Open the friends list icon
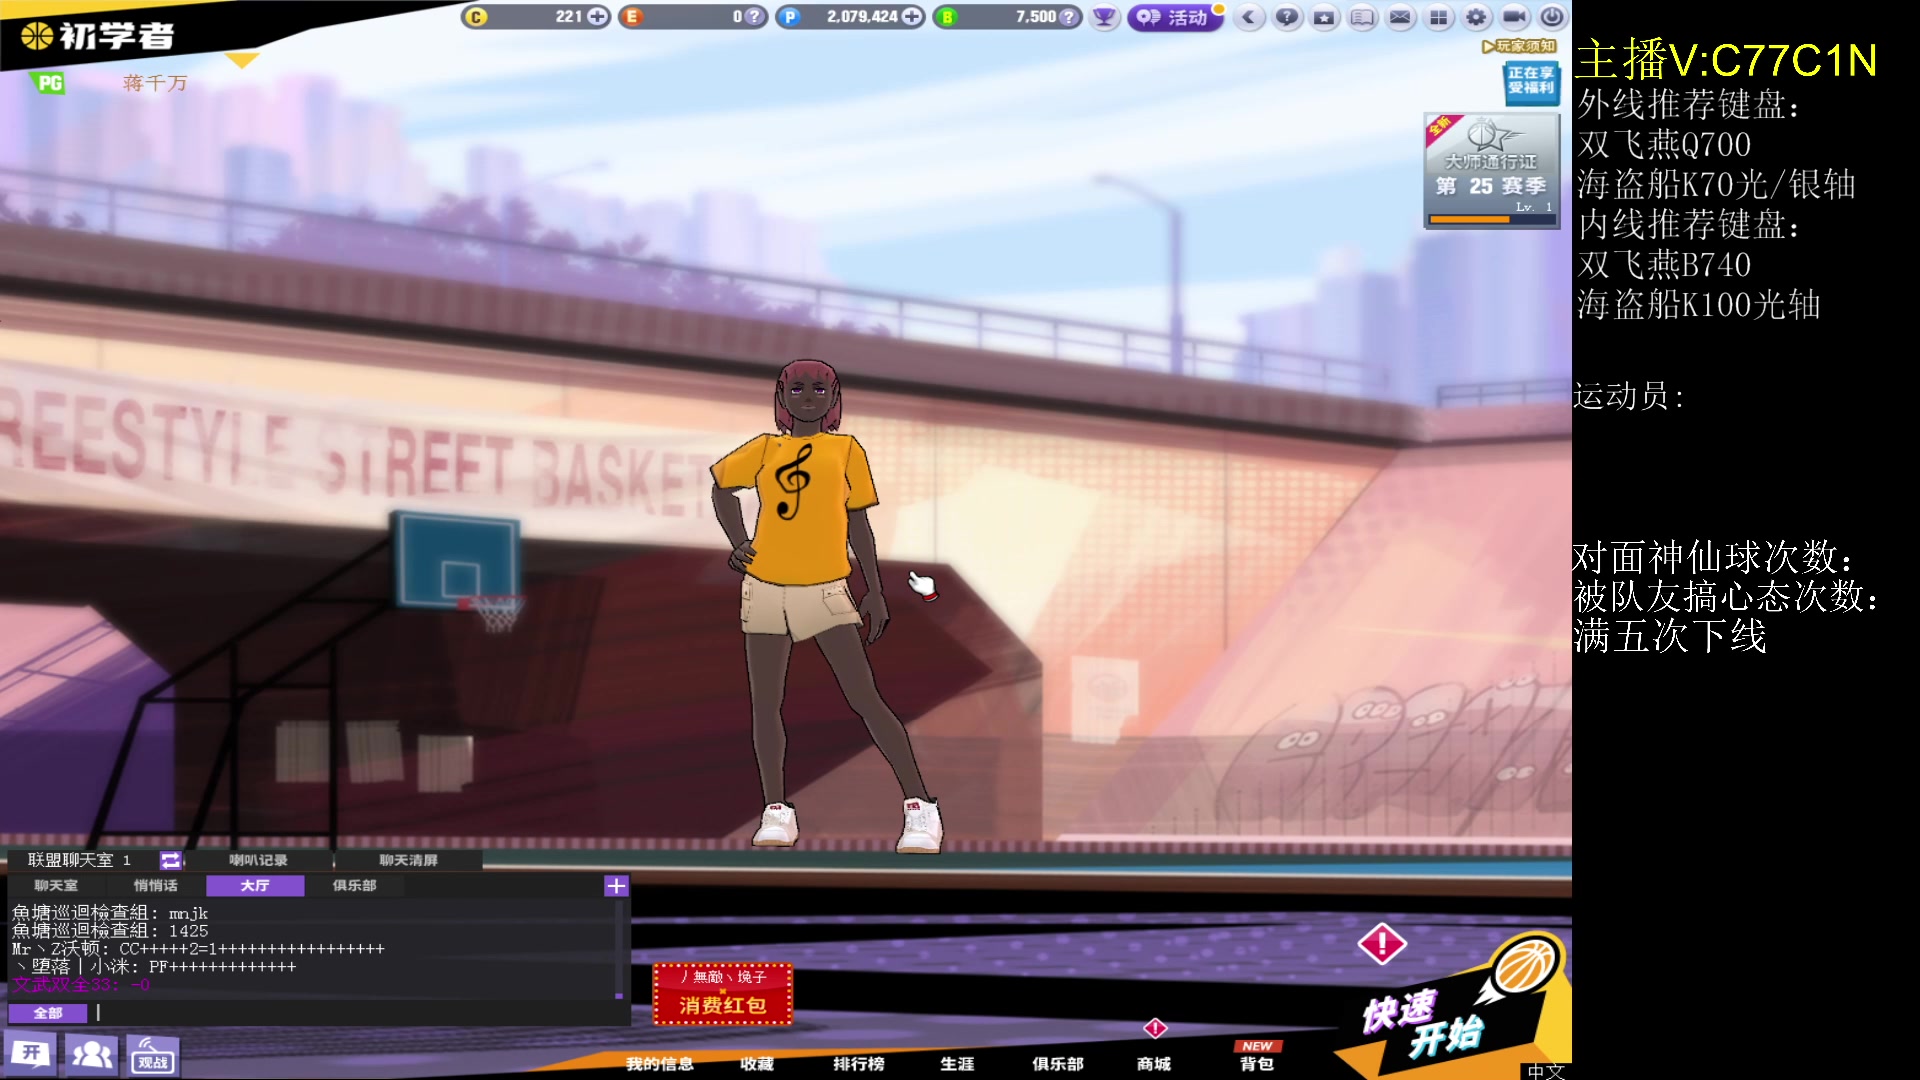This screenshot has width=1920, height=1080. 92,1055
